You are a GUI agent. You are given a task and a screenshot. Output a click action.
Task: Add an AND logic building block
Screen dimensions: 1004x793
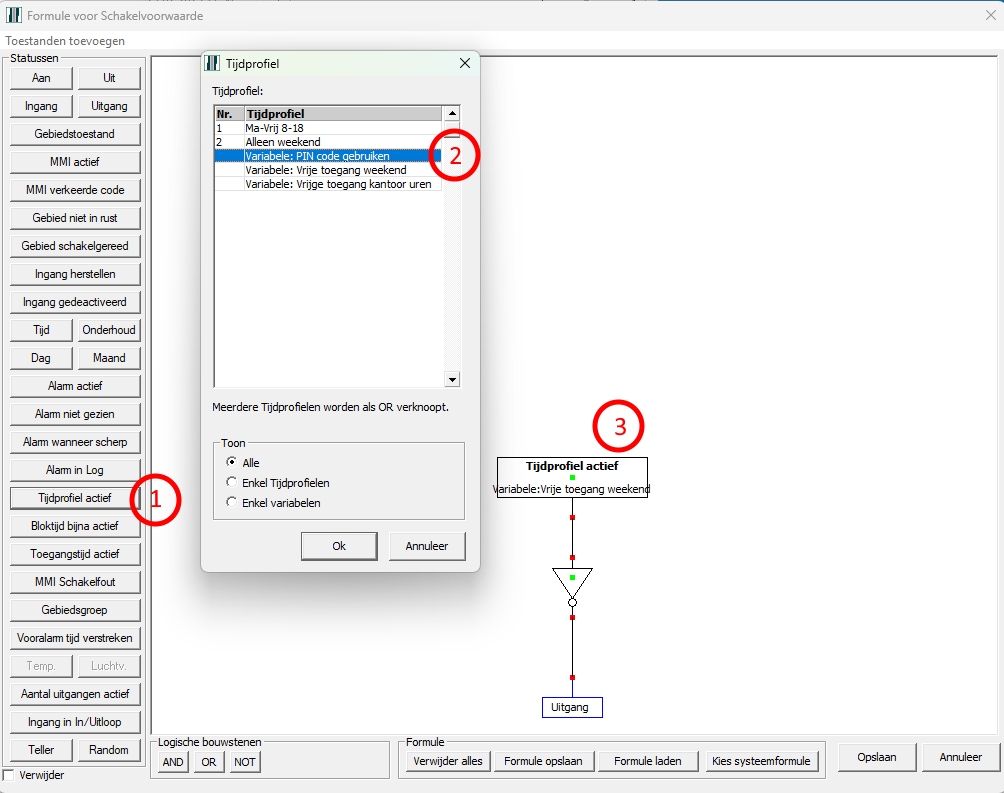[x=173, y=761]
